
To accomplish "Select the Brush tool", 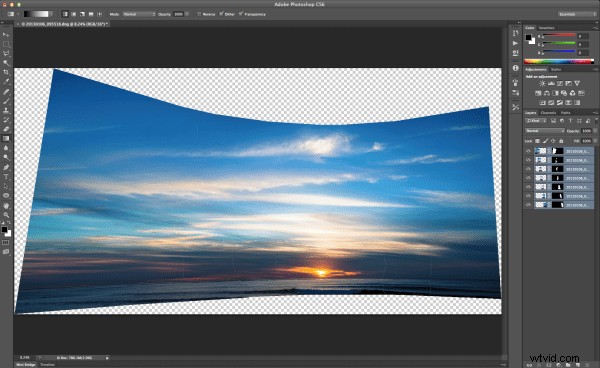I will (x=6, y=101).
